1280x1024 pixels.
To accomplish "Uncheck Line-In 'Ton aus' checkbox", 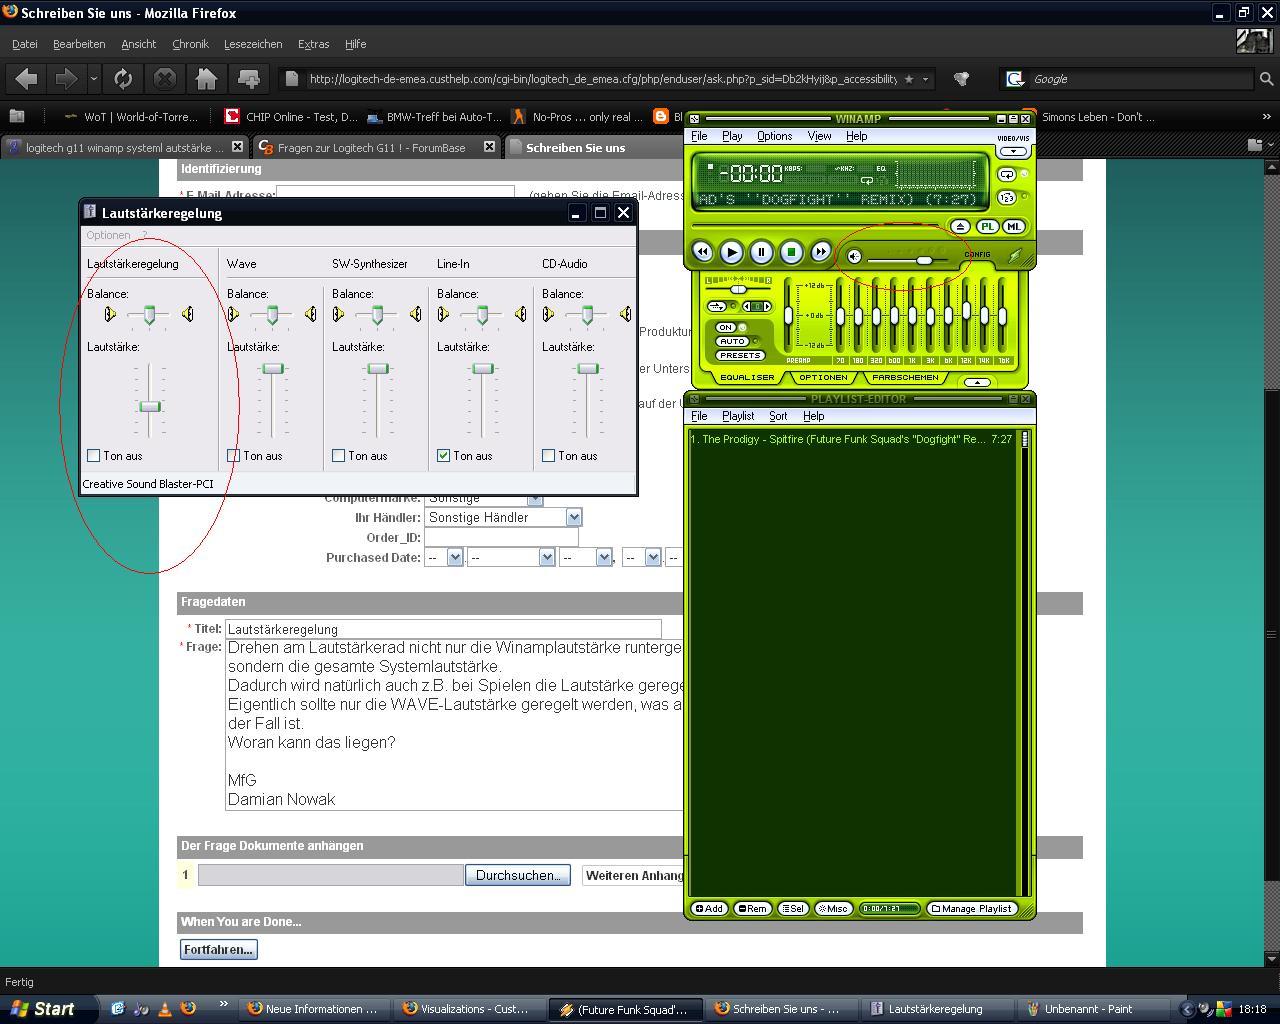I will 444,456.
